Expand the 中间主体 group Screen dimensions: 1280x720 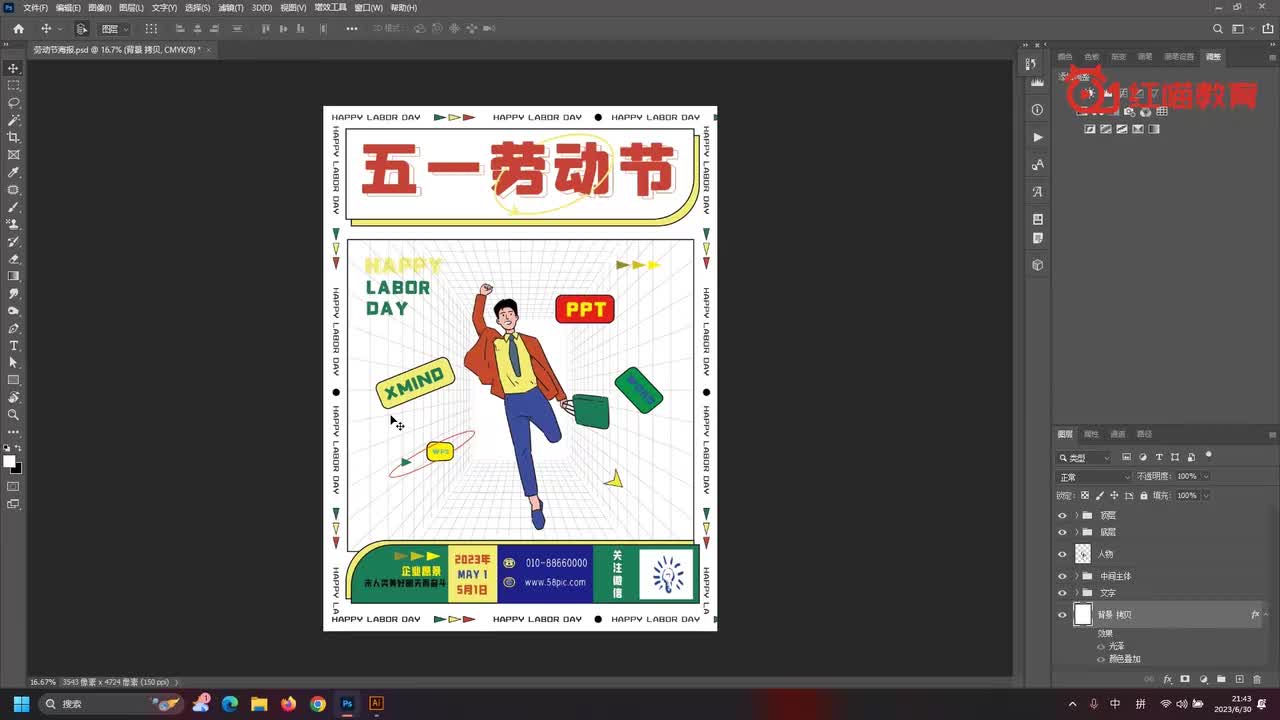tap(1076, 576)
